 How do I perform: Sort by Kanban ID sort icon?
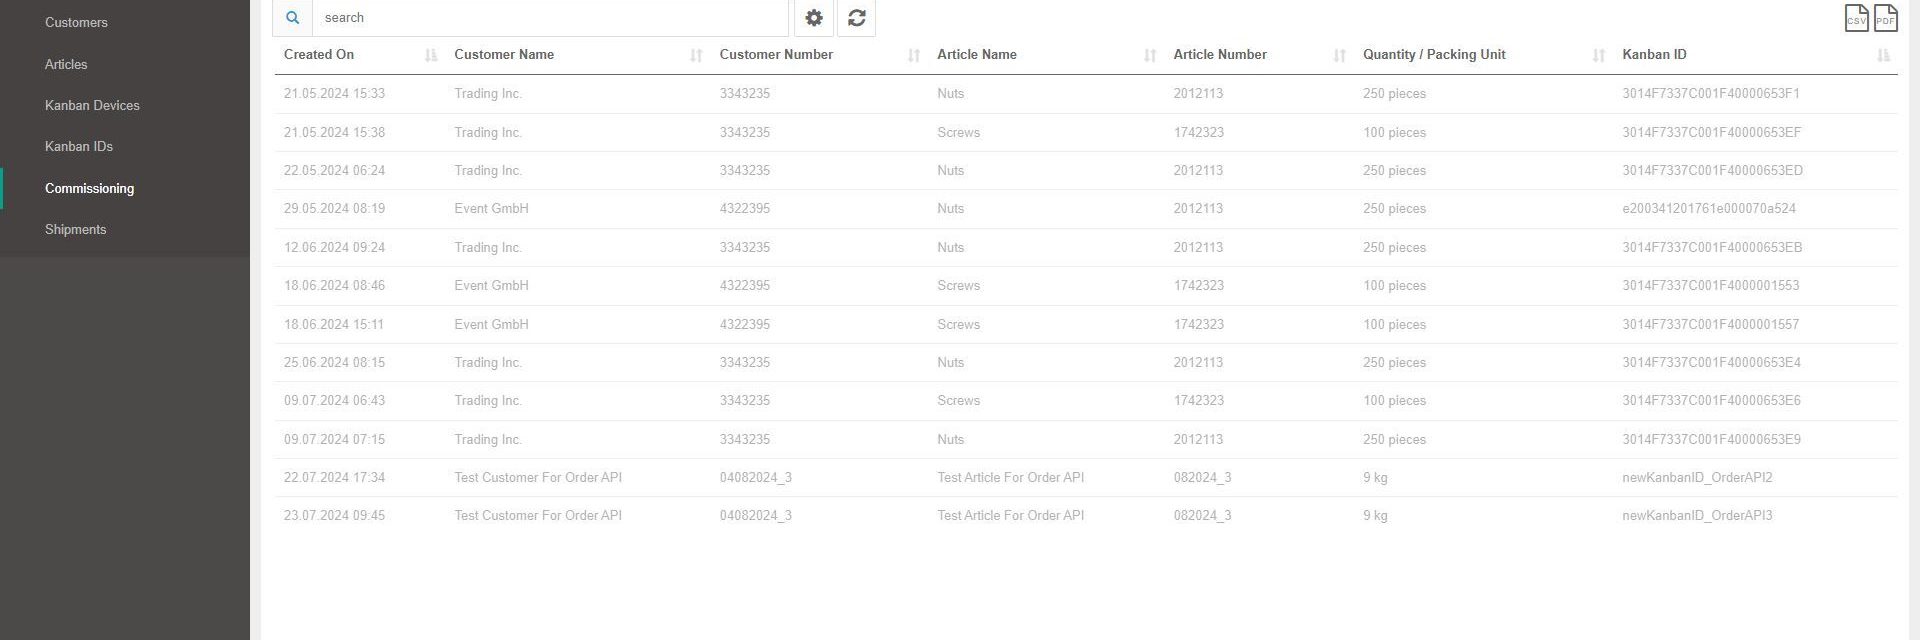(1883, 55)
